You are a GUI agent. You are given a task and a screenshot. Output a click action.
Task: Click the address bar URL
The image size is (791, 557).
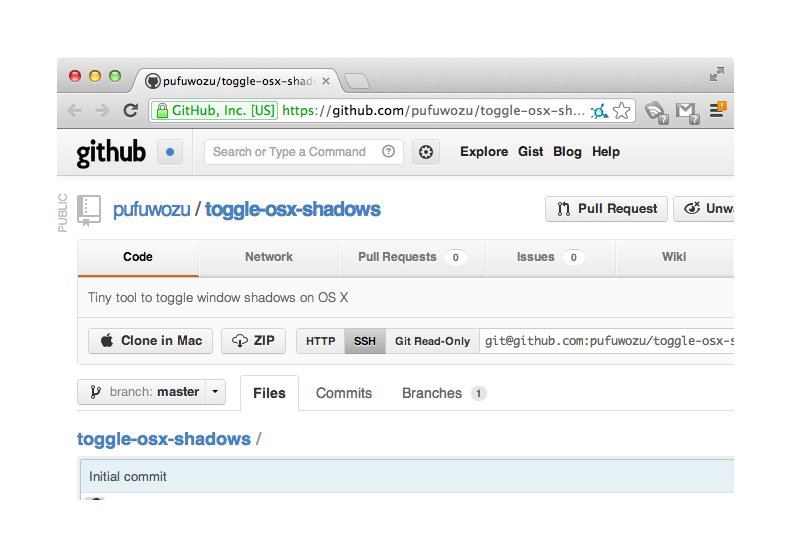433,110
